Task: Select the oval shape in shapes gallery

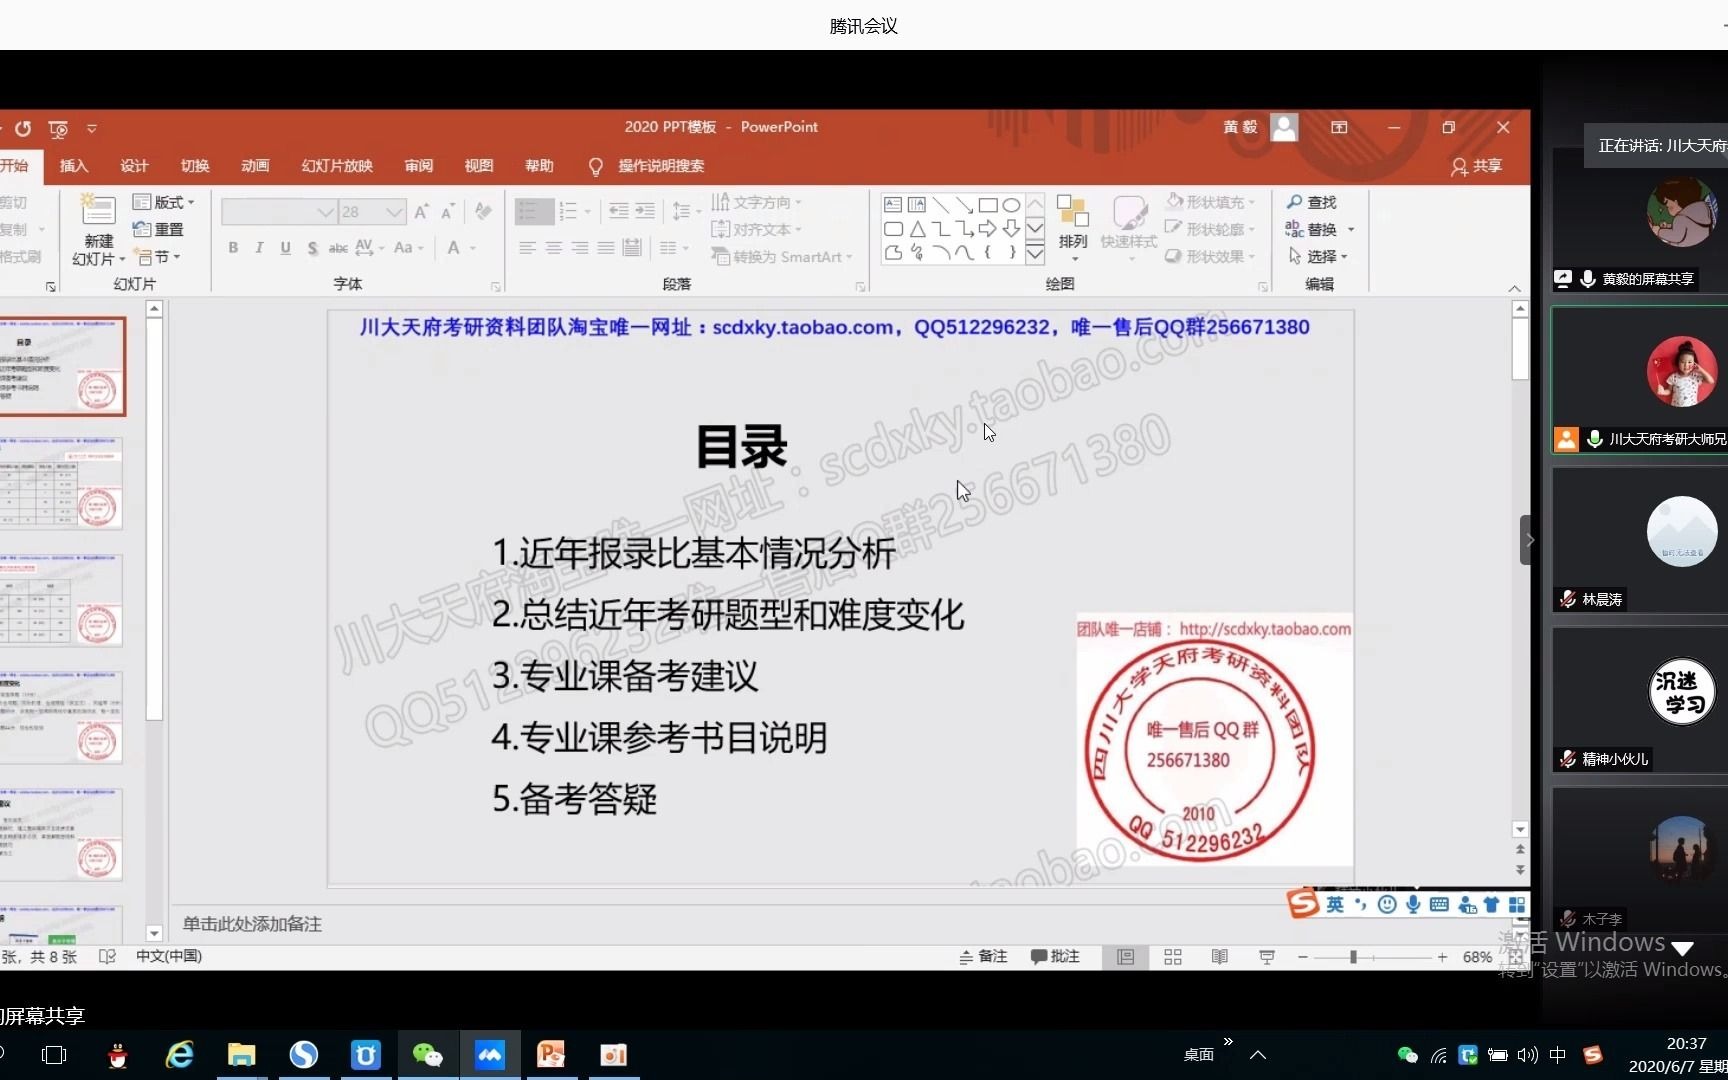Action: (1011, 204)
